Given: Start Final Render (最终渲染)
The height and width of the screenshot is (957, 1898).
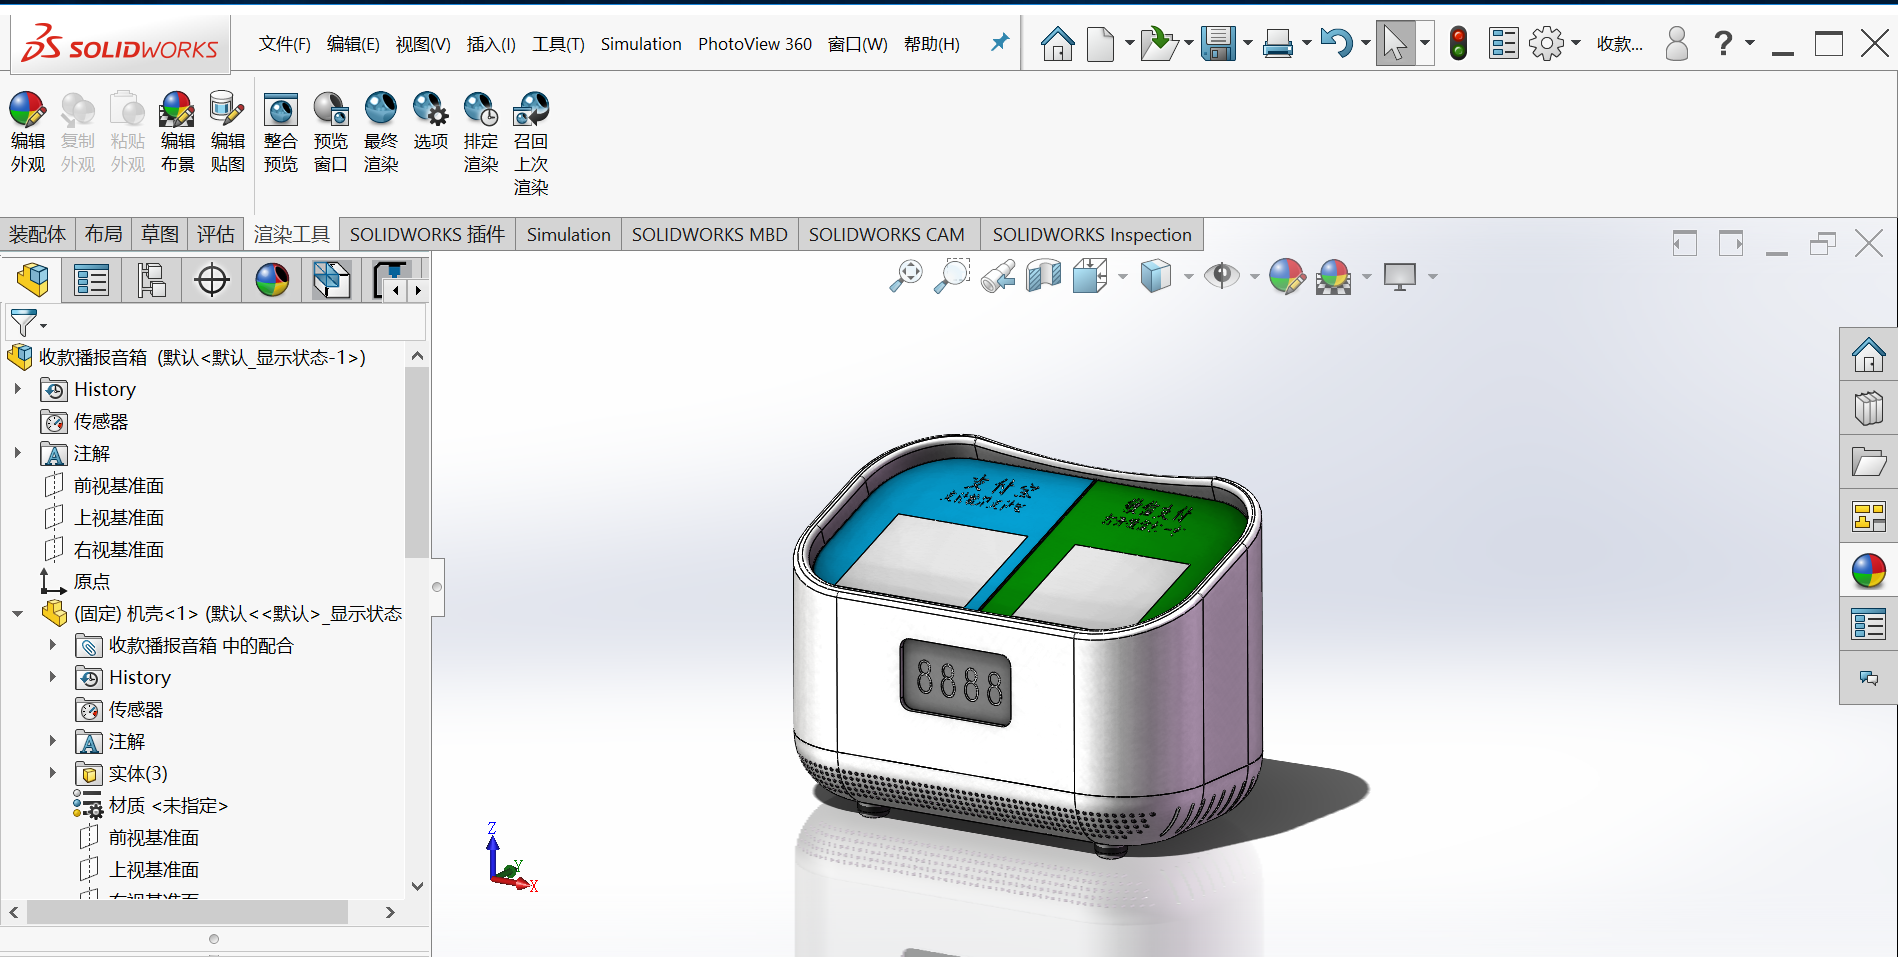Looking at the screenshot, I should point(381,132).
